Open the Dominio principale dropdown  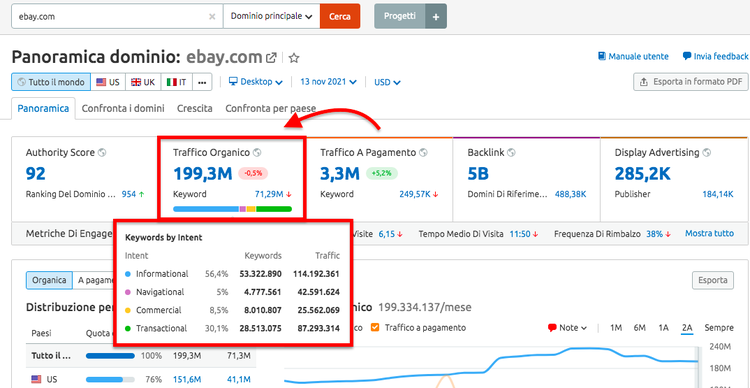point(271,16)
